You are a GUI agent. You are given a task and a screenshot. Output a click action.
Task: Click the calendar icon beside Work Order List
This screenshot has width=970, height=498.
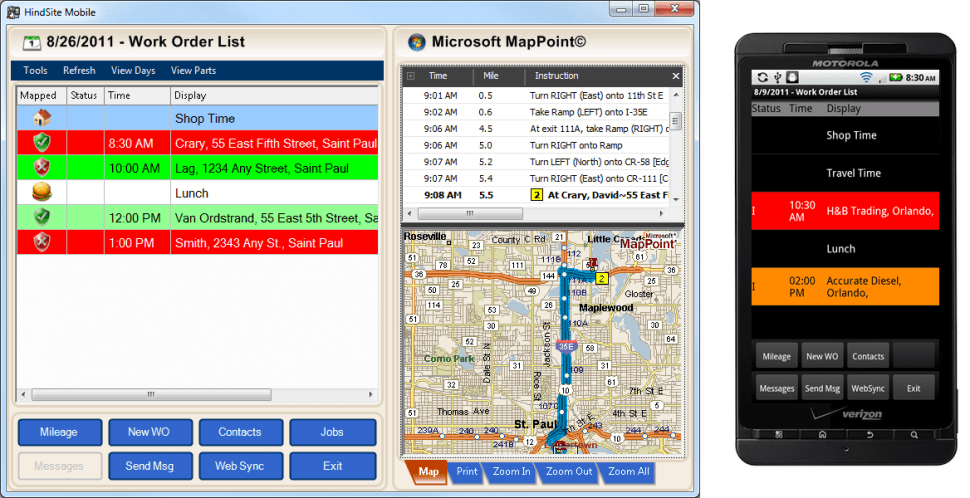point(32,43)
